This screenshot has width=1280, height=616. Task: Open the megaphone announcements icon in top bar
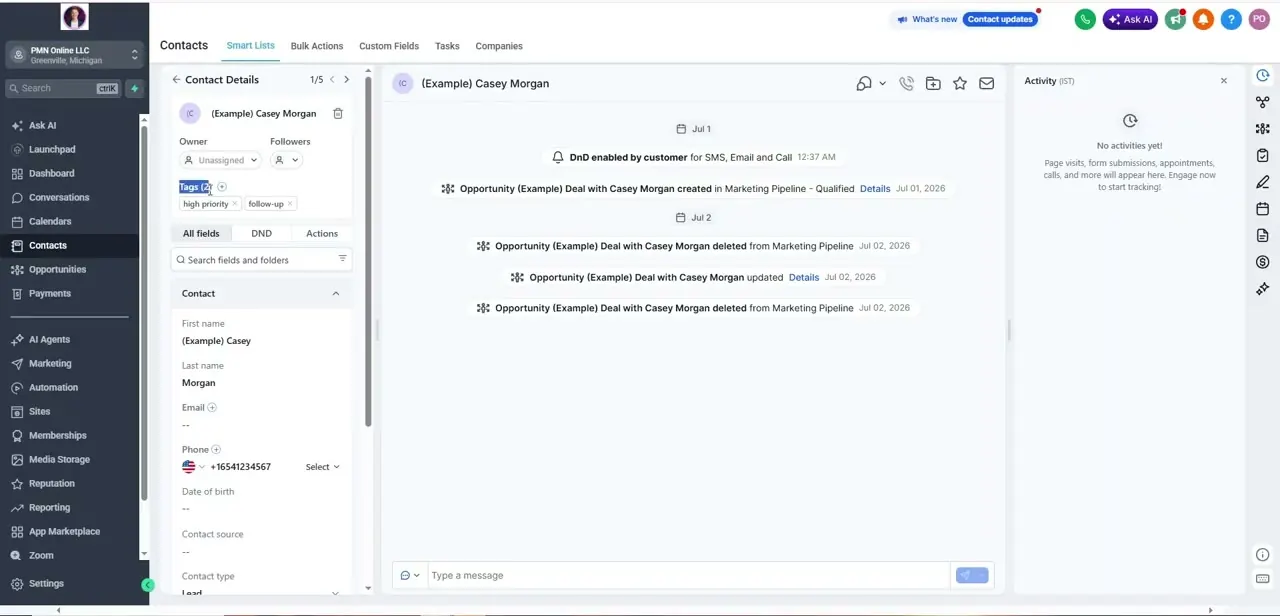pos(1176,19)
